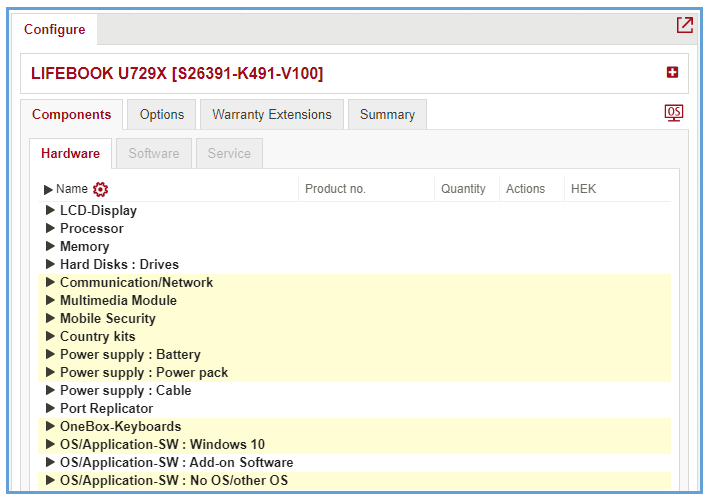Expand the Port Replicator arrow

coord(50,409)
